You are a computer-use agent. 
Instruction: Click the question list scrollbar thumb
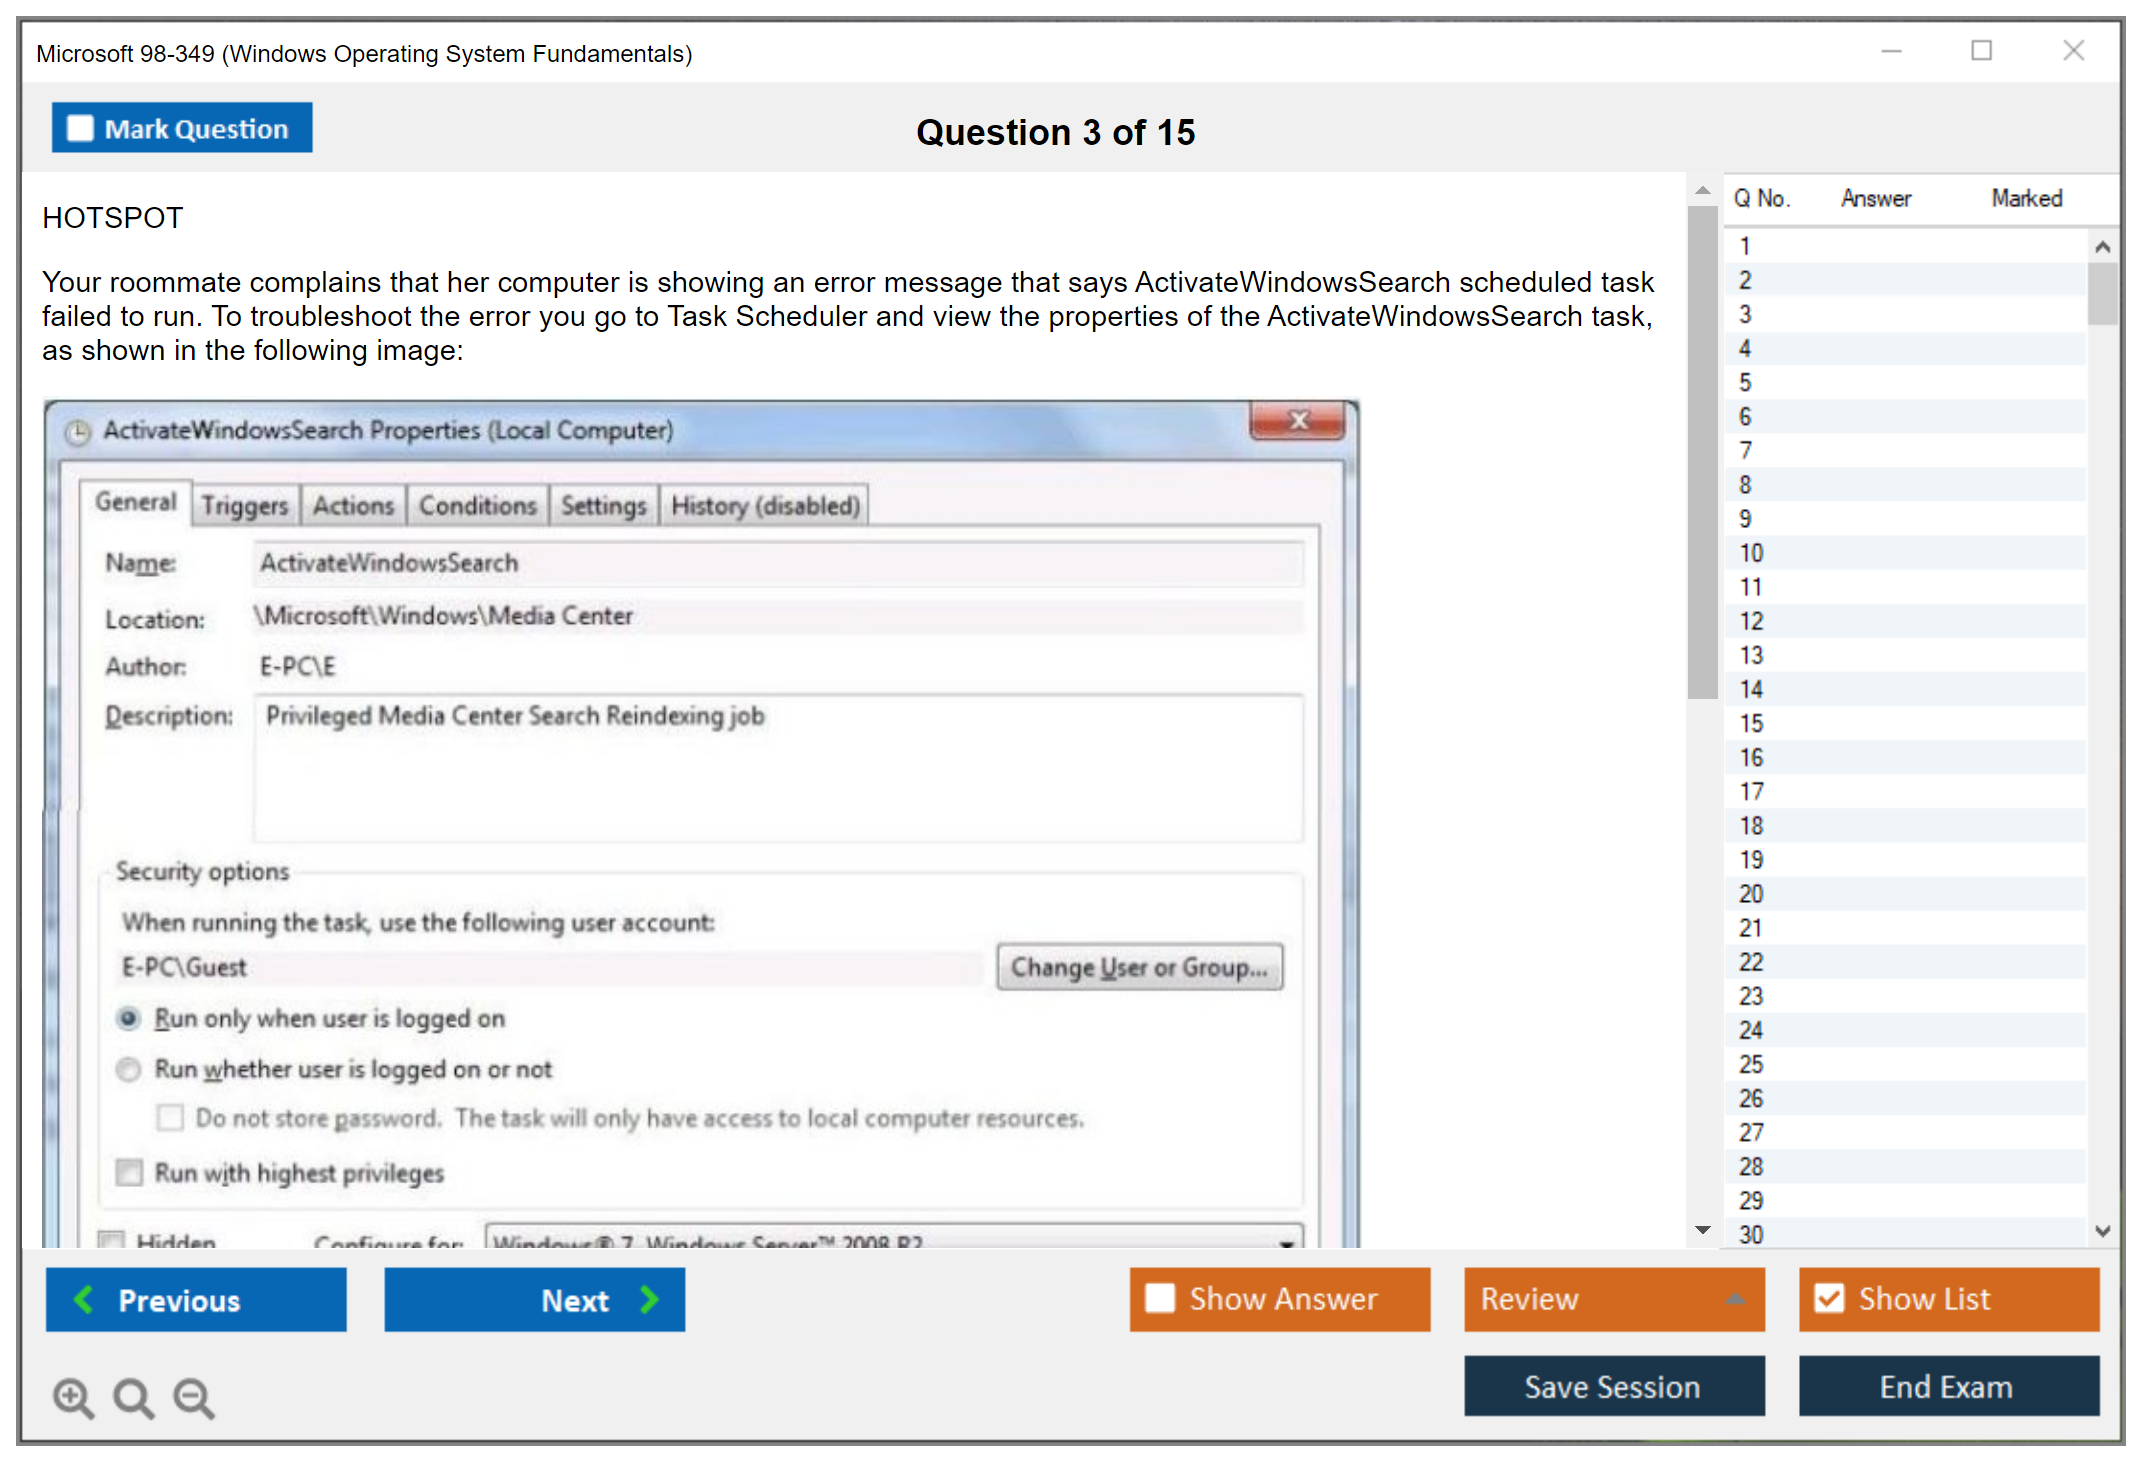2102,292
